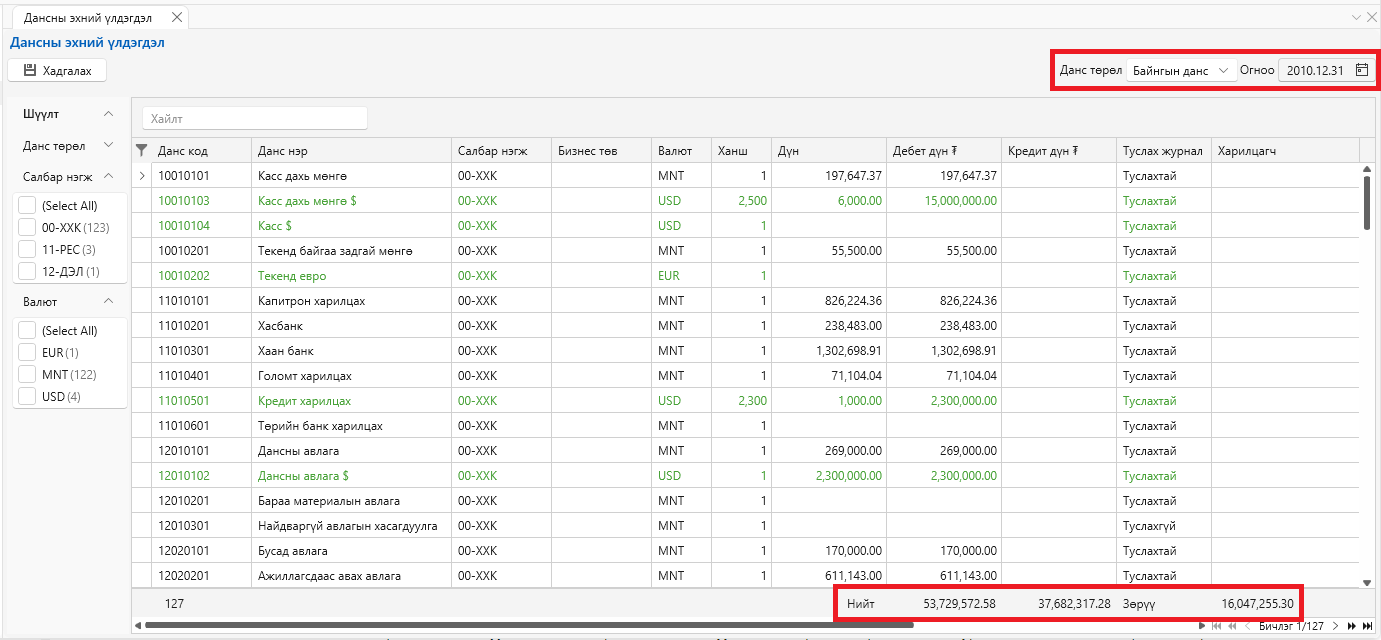
Task: Click the vertical scrollbar up arrow
Action: (1367, 169)
